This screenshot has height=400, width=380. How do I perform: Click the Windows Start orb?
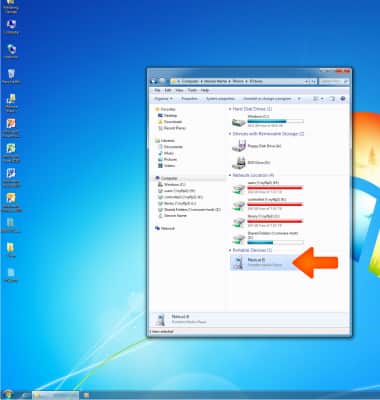point(8,395)
